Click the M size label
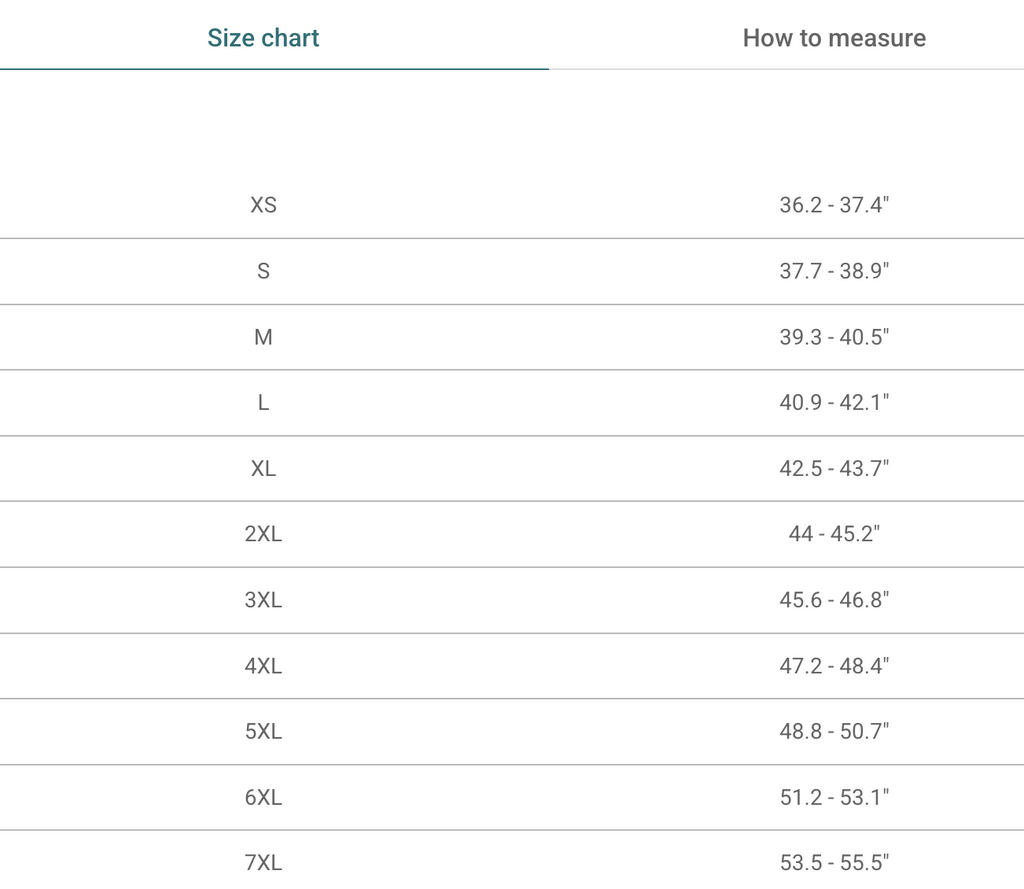 pyautogui.click(x=263, y=337)
